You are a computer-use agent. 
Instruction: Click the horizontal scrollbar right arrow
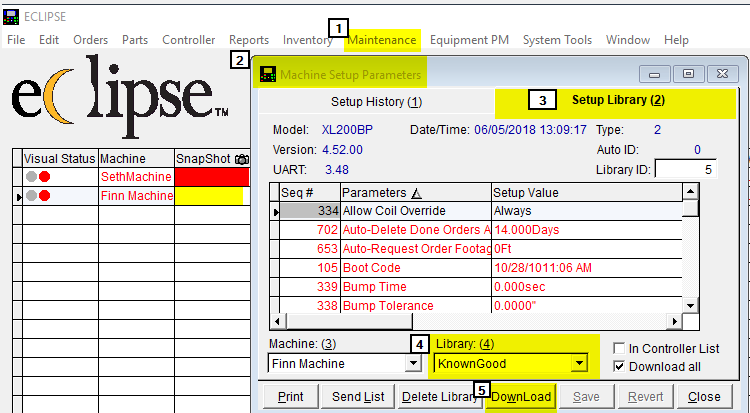click(x=674, y=322)
